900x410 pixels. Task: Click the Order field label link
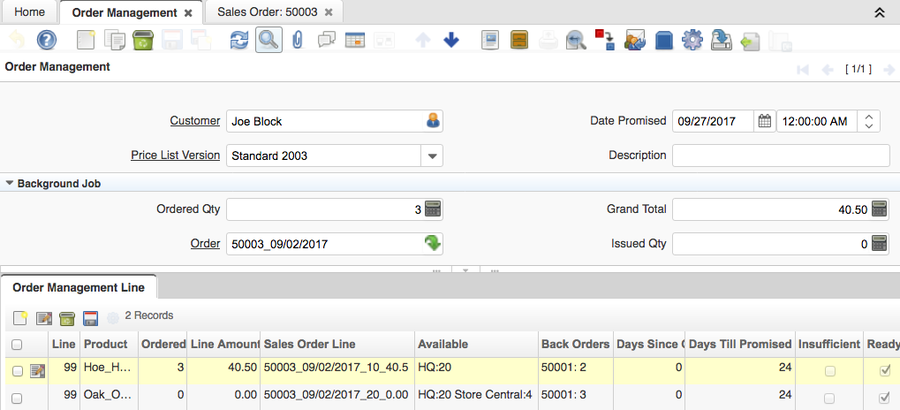coord(205,243)
